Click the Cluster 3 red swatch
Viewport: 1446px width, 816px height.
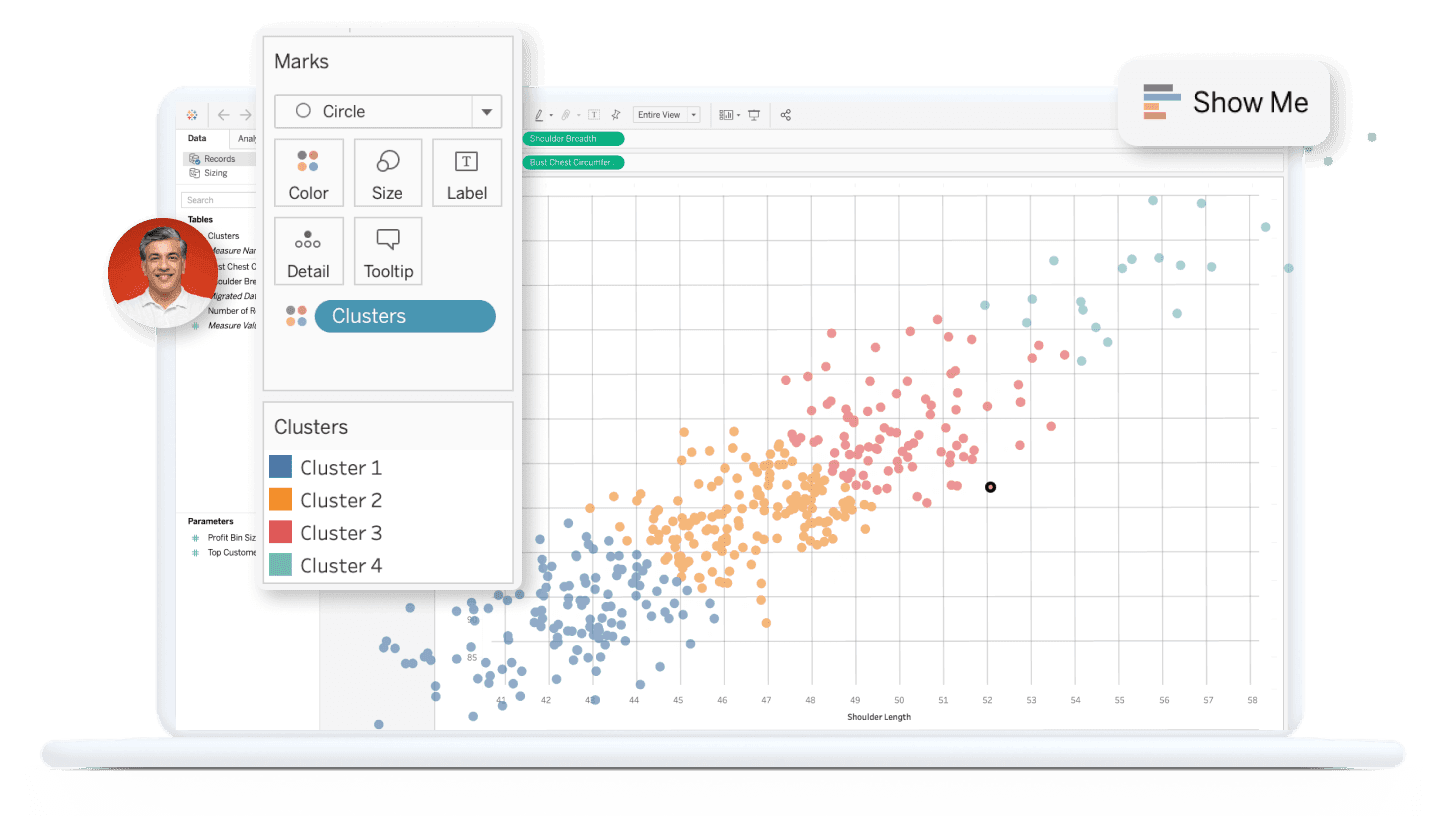(281, 533)
